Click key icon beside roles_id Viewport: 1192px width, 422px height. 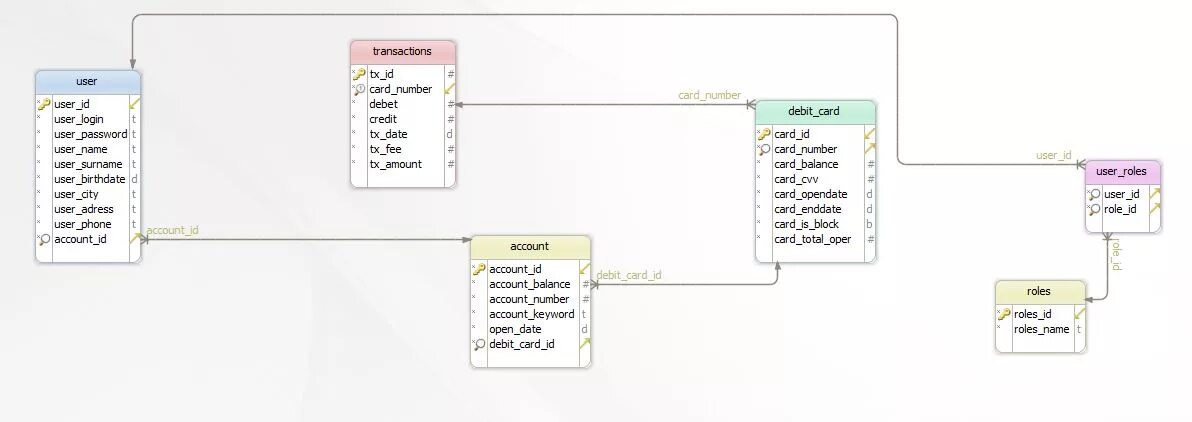pos(1003,314)
